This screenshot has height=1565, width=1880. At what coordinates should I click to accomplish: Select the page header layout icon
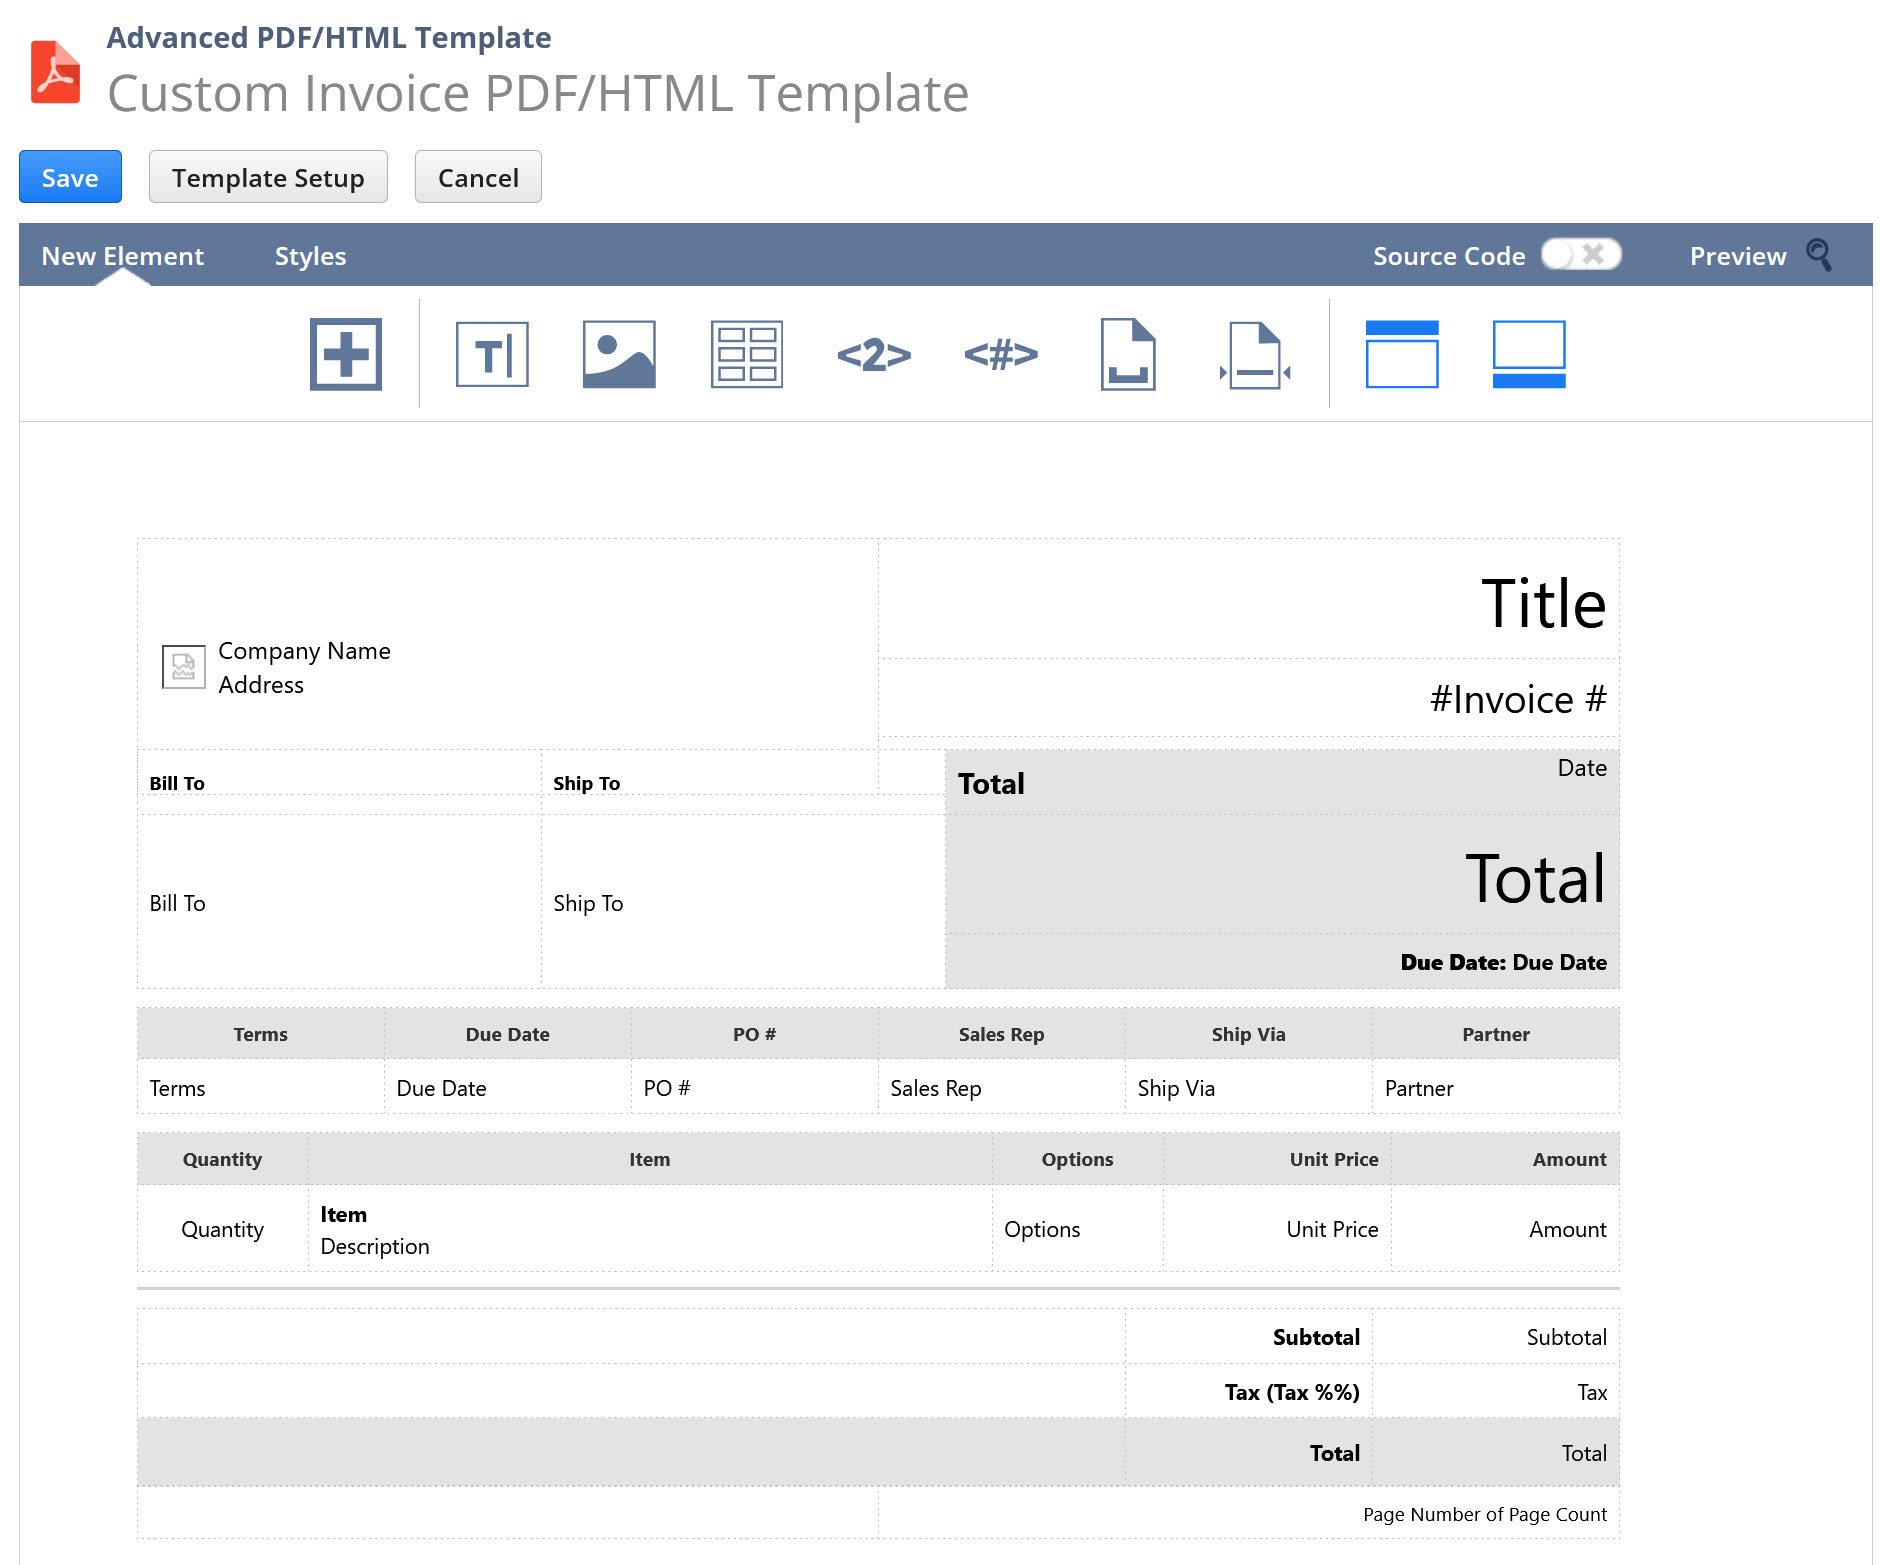[x=1402, y=354]
